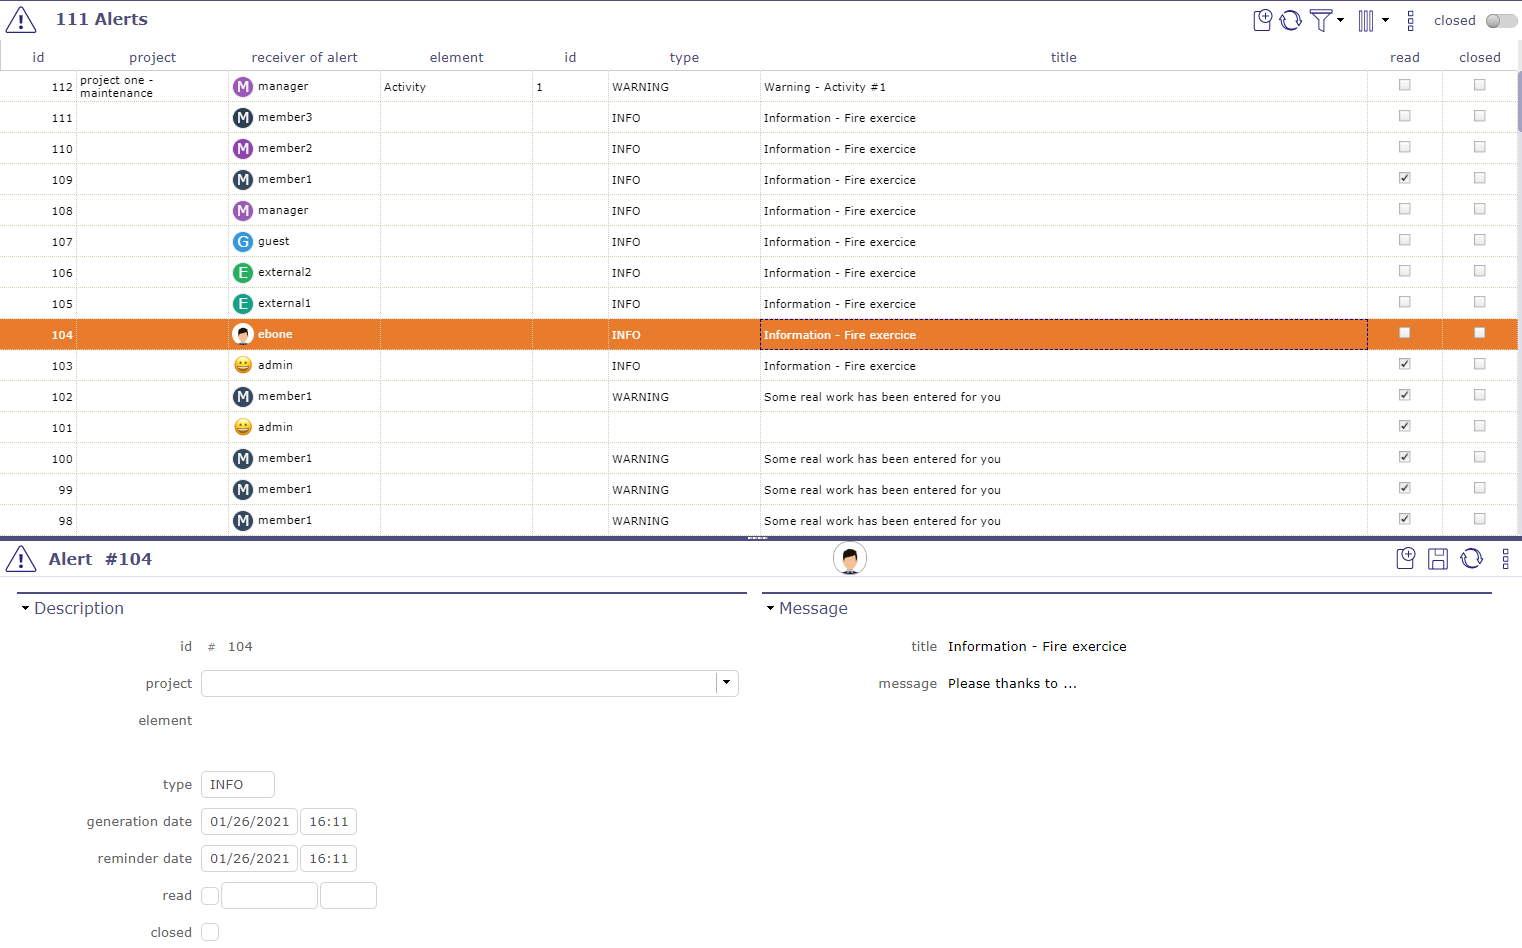Viewport: 1522px width, 948px height.
Task: Click the generation date field
Action: [249, 822]
